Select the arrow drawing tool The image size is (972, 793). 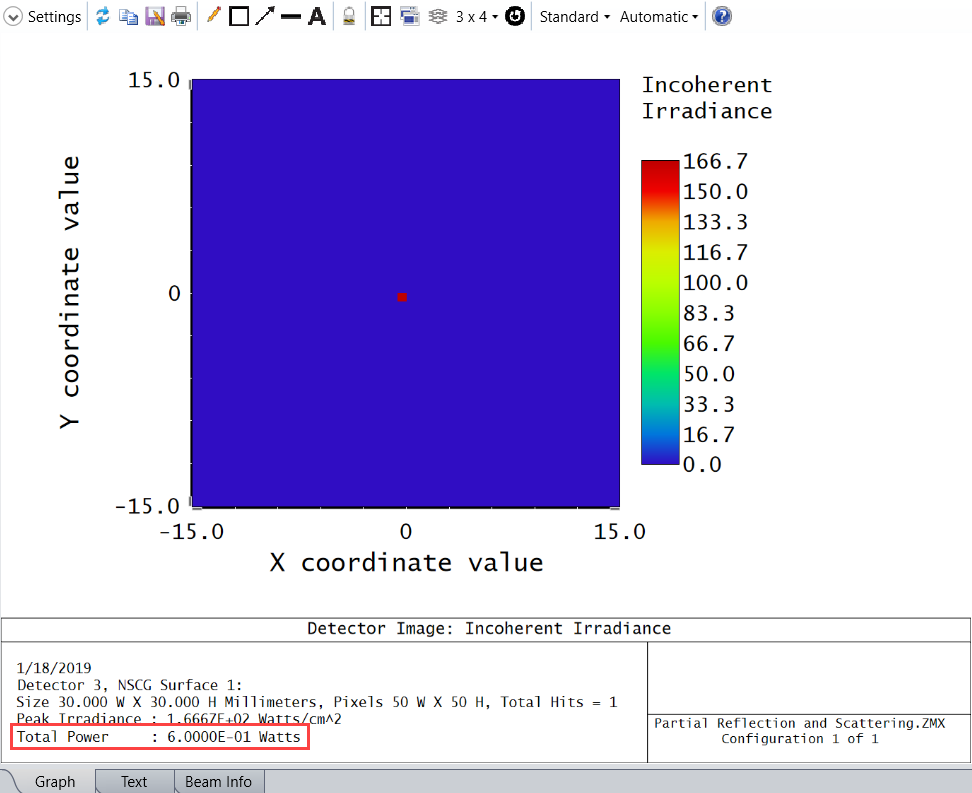(265, 17)
